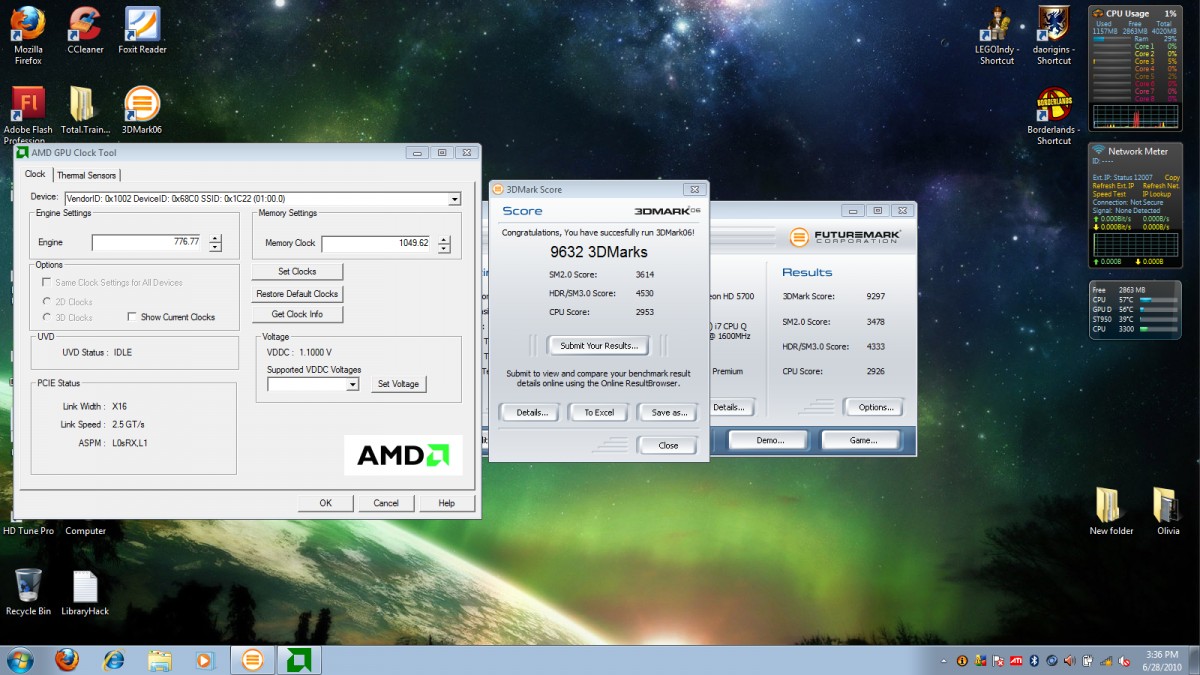This screenshot has width=1200, height=675.
Task: Expand the Supported VDDC Voltages dropdown
Action: point(351,384)
